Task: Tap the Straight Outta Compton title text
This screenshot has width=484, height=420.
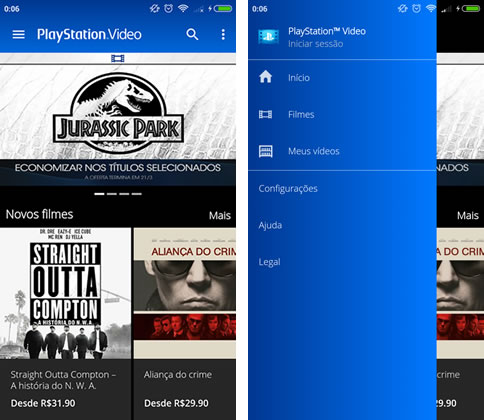Action: coord(63,380)
